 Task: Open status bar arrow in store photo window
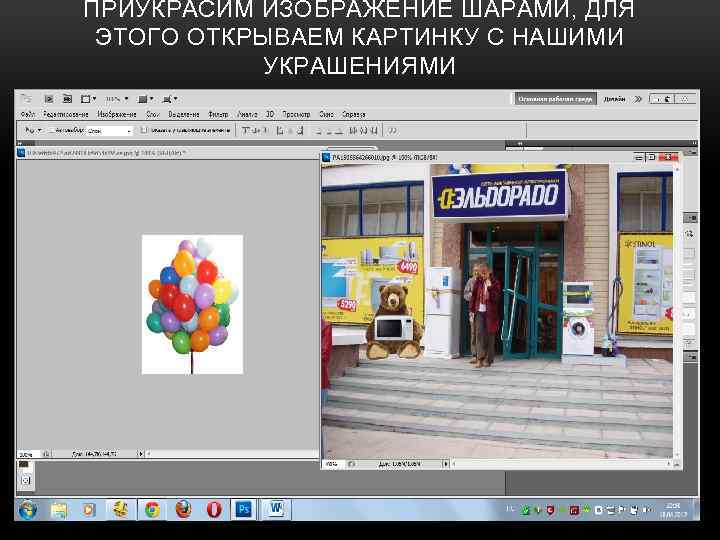point(445,464)
